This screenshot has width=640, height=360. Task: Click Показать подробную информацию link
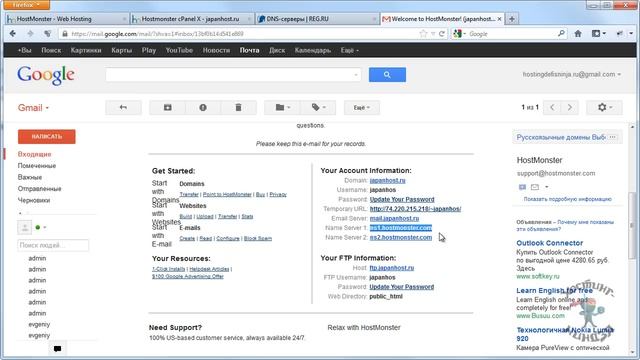(567, 199)
